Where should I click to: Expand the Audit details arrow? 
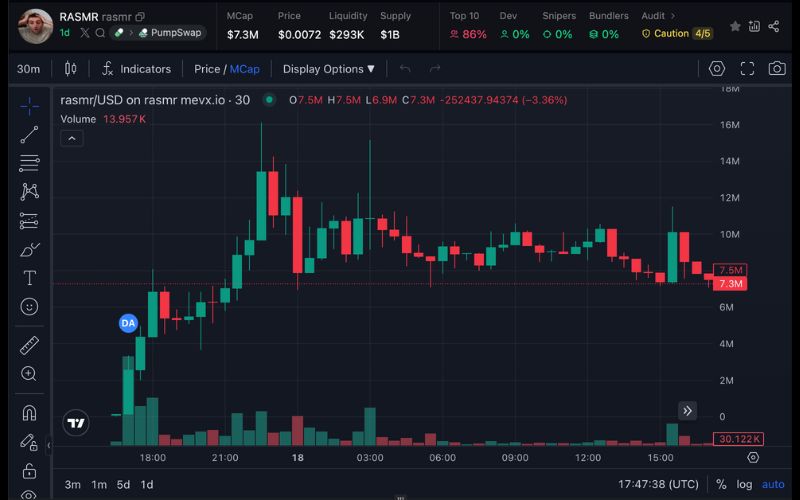pyautogui.click(x=672, y=16)
